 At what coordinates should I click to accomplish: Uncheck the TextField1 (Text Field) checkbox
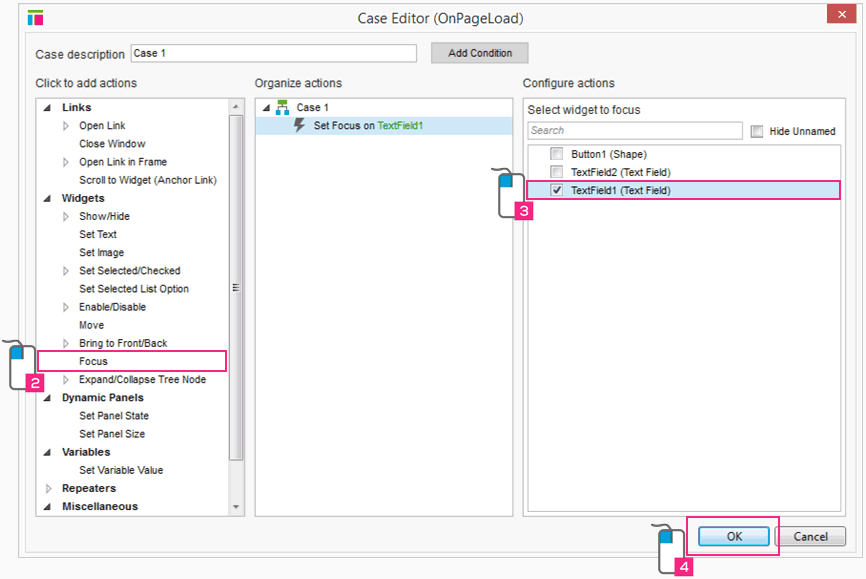point(556,190)
